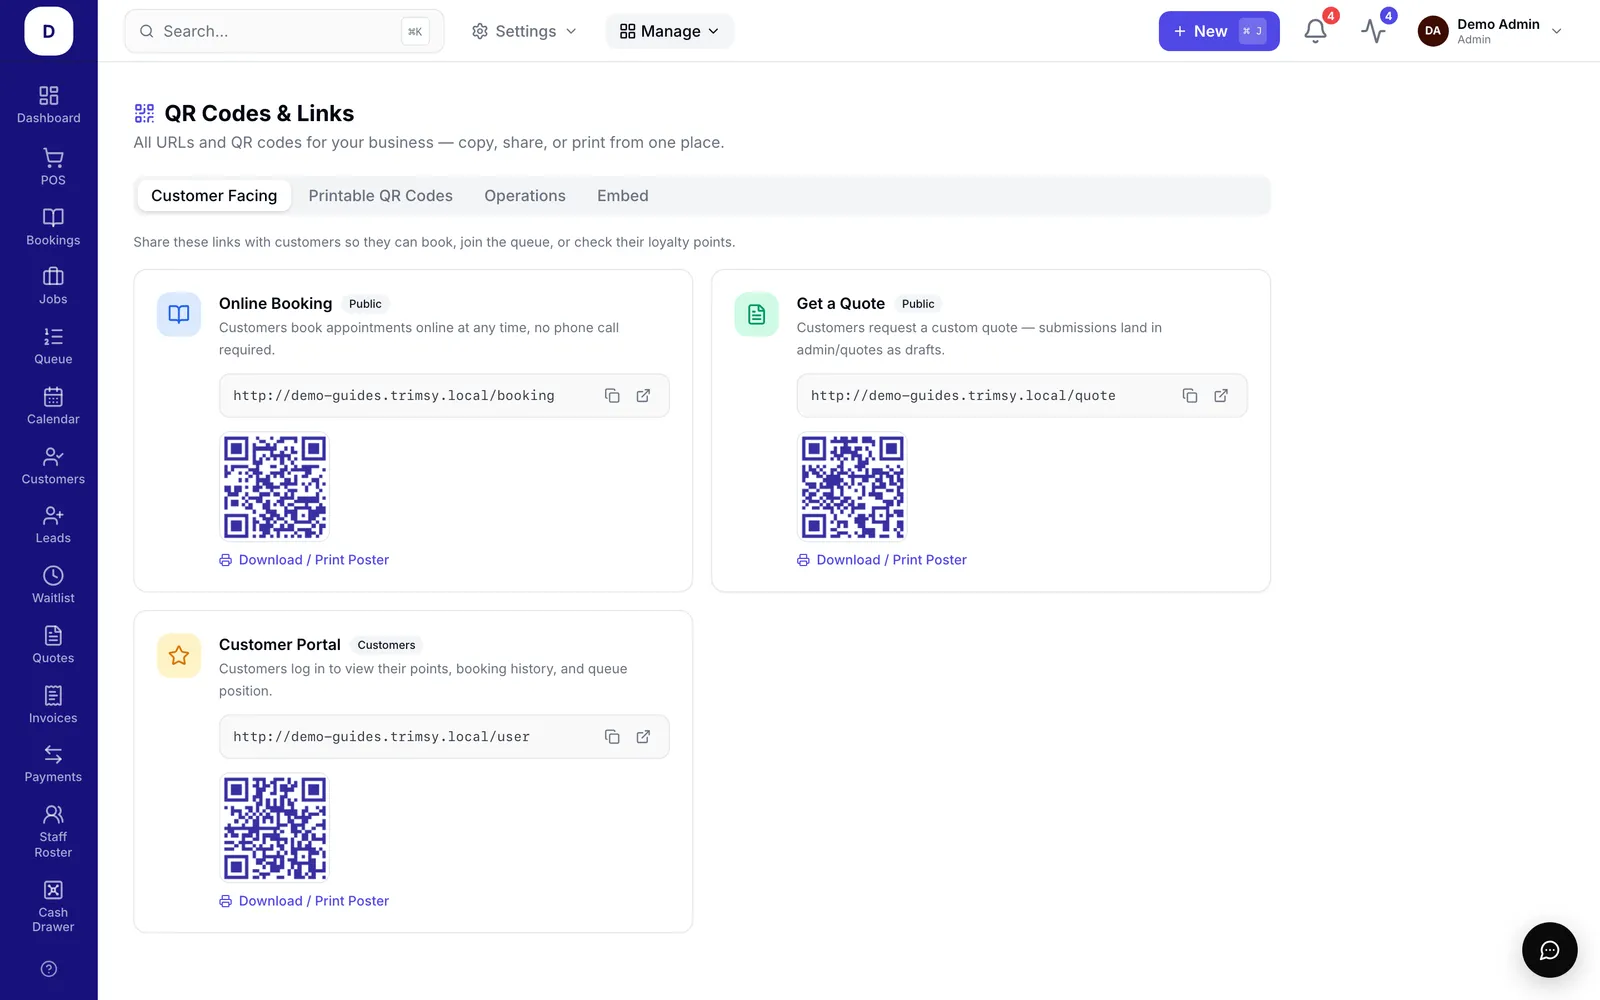
Task: Copy the Customer Portal URL
Action: tap(612, 737)
